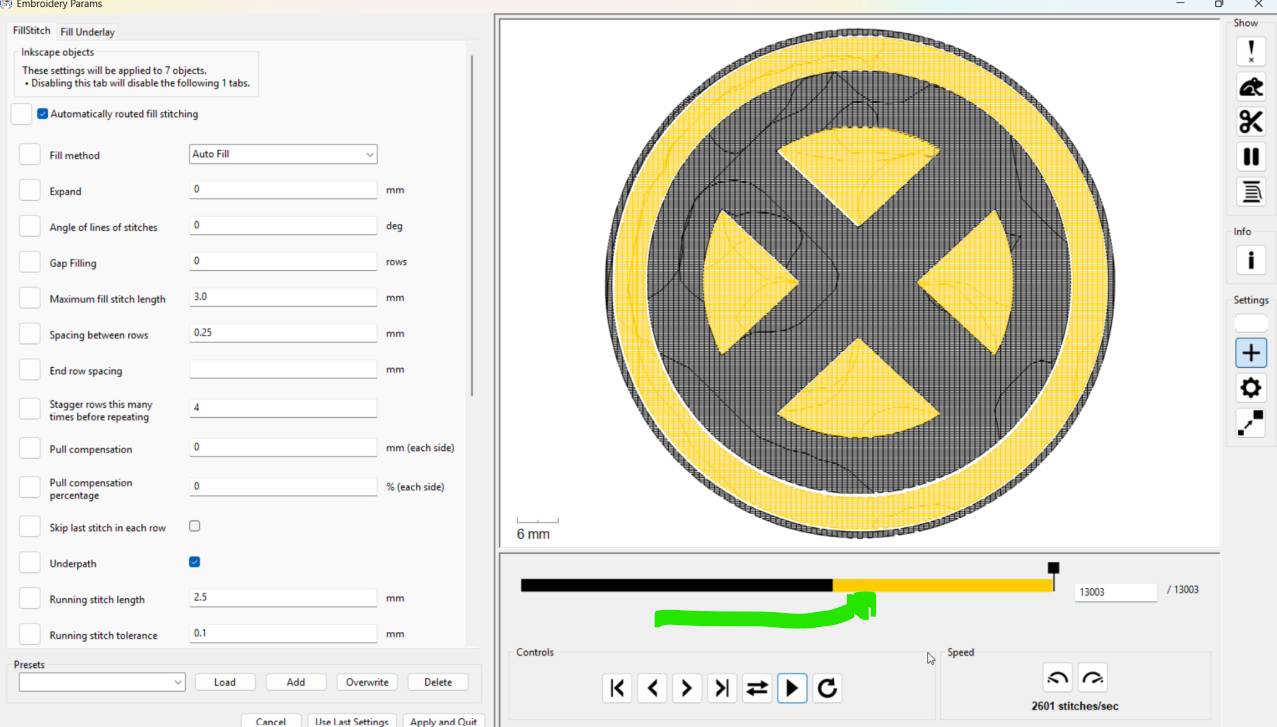Click the detach simulator window icon
This screenshot has height=727, width=1277.
[1250, 423]
